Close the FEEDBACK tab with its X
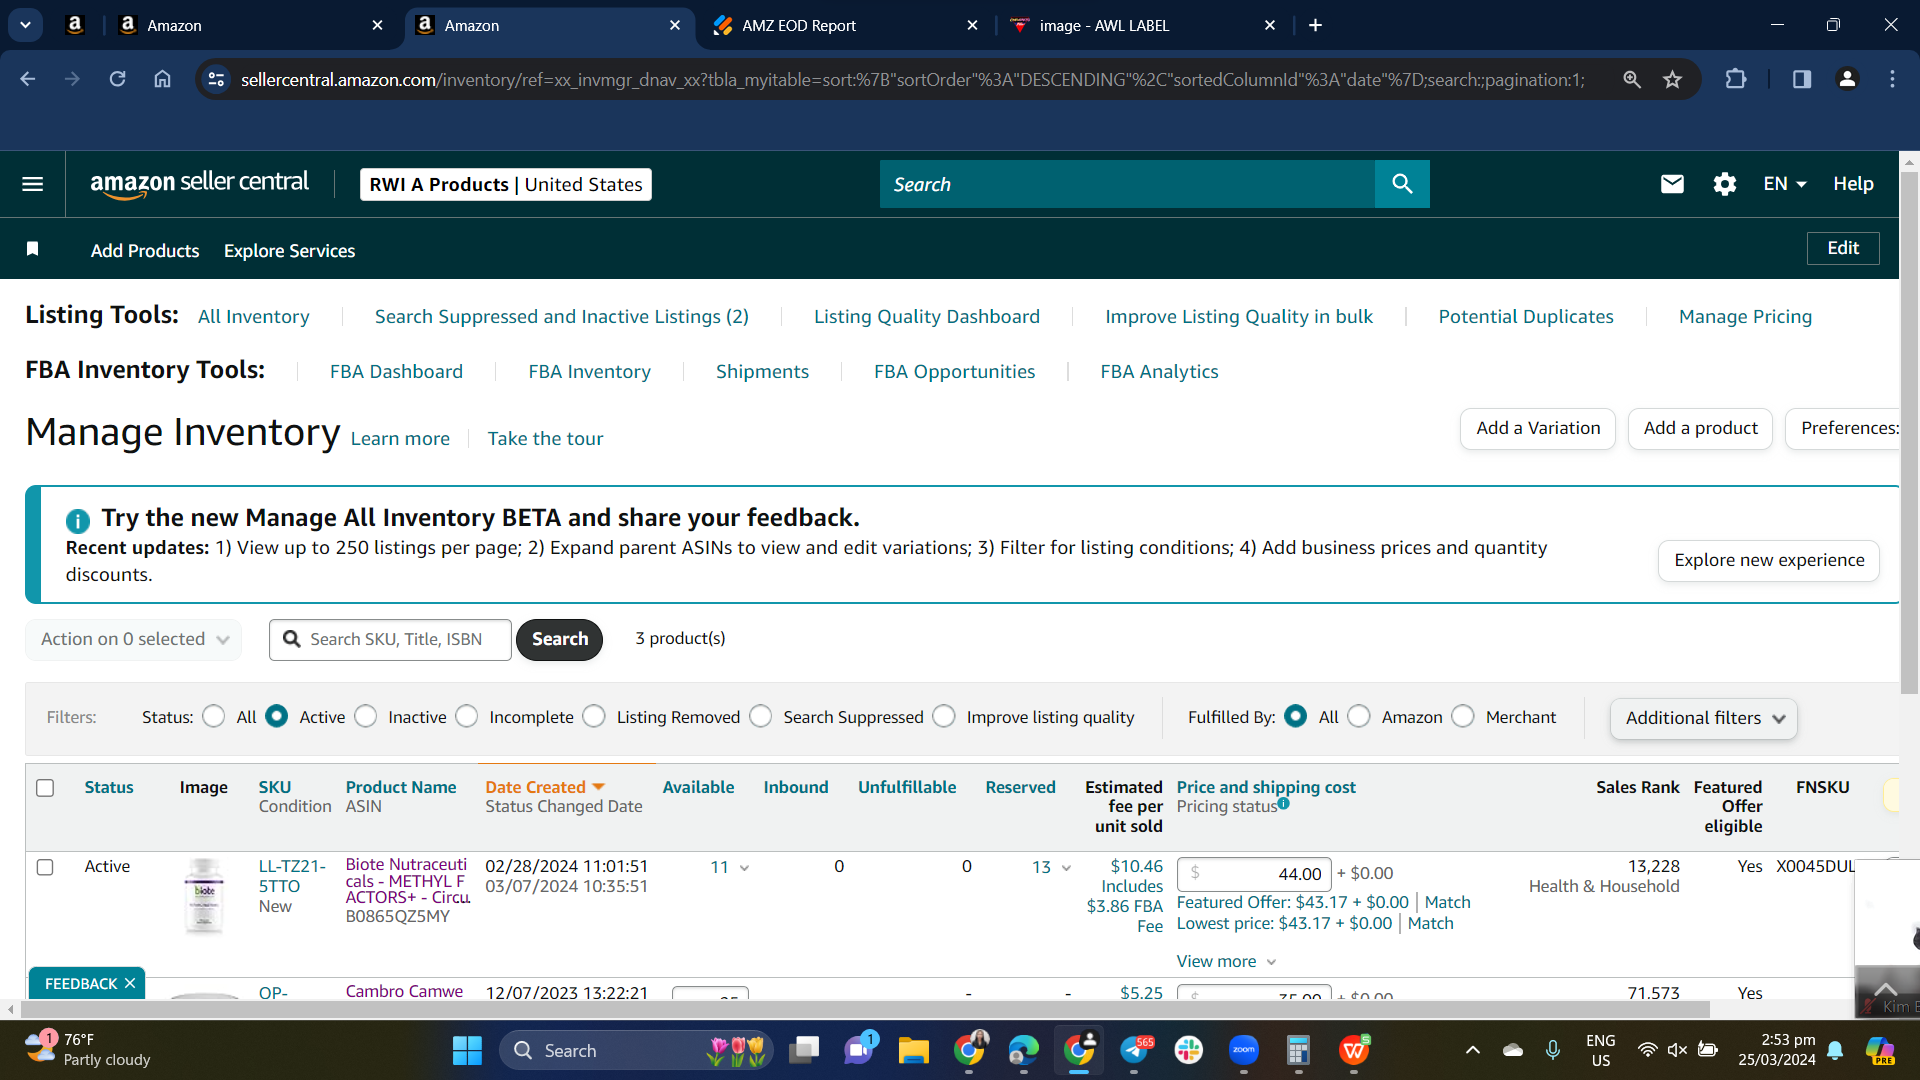Viewport: 1920px width, 1080px height. [130, 984]
